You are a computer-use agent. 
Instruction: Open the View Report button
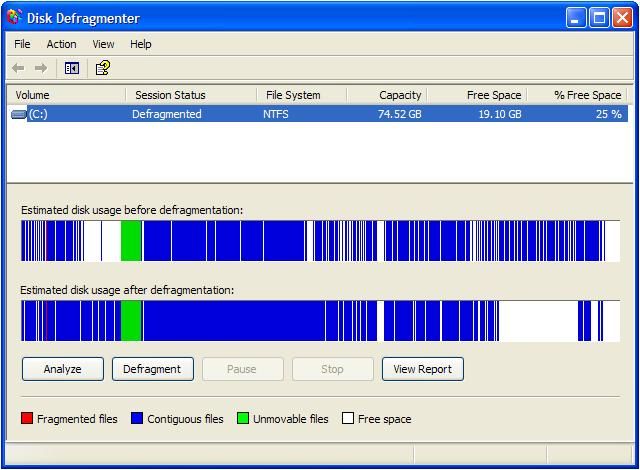click(422, 369)
